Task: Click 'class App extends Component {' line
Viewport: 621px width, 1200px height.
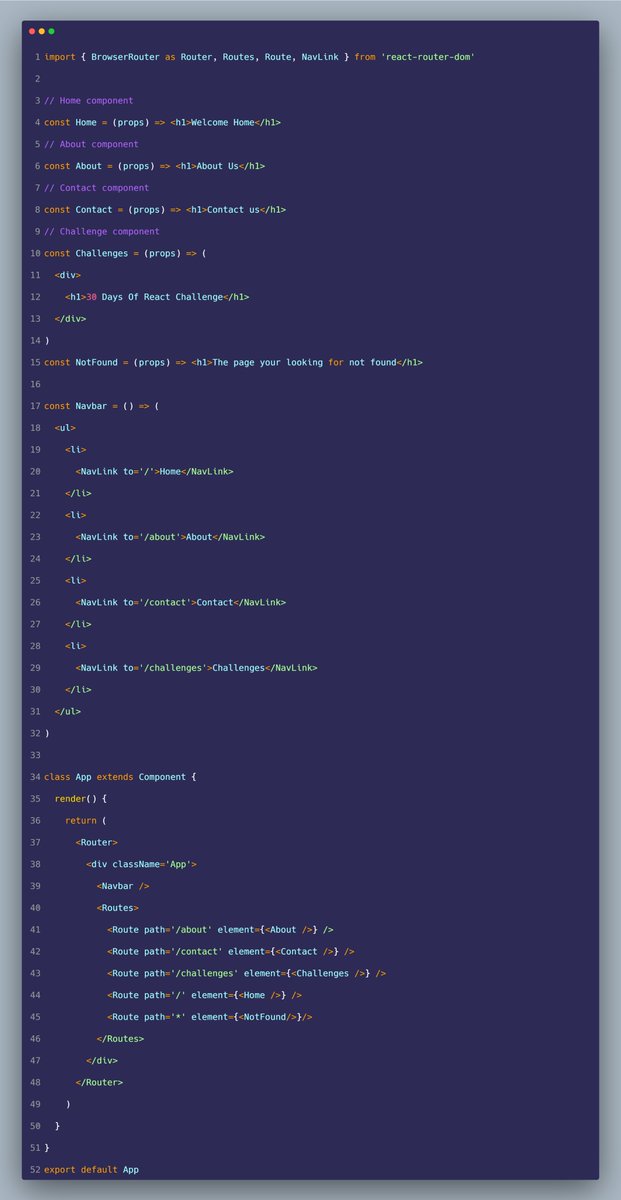Action: (120, 777)
